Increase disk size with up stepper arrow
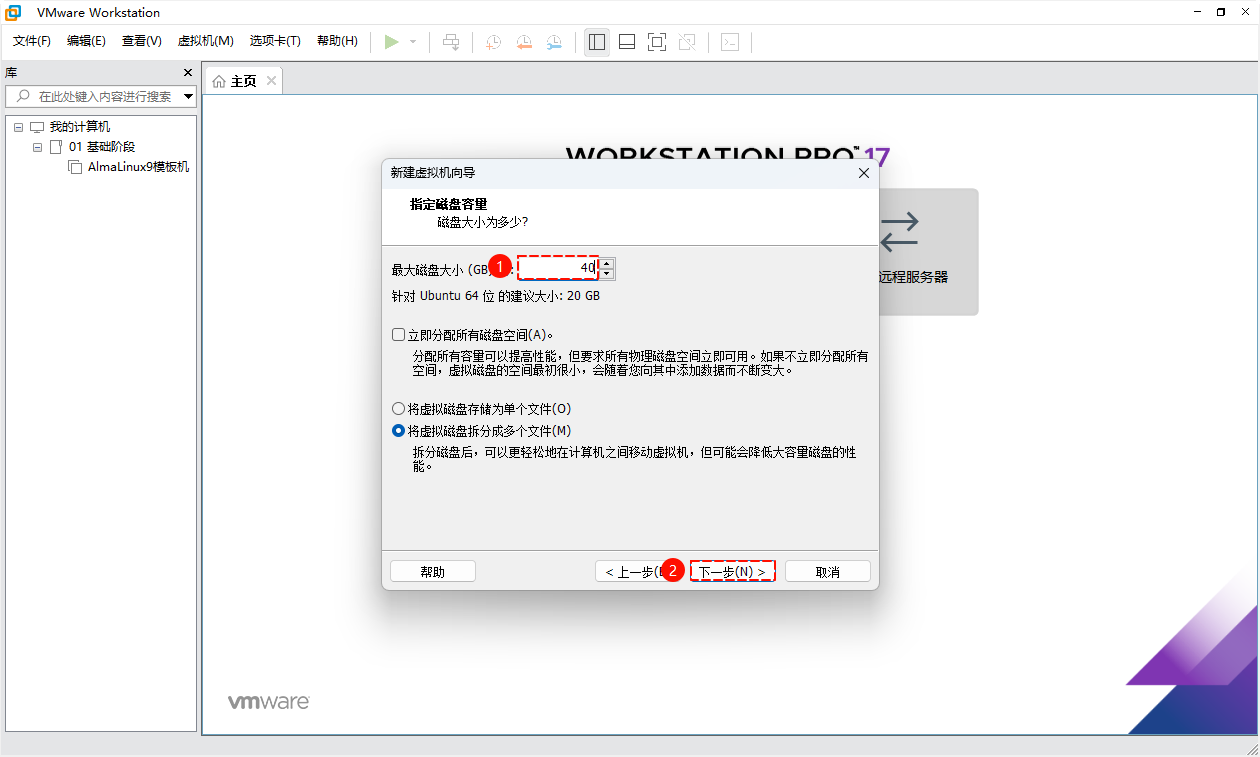 click(607, 263)
